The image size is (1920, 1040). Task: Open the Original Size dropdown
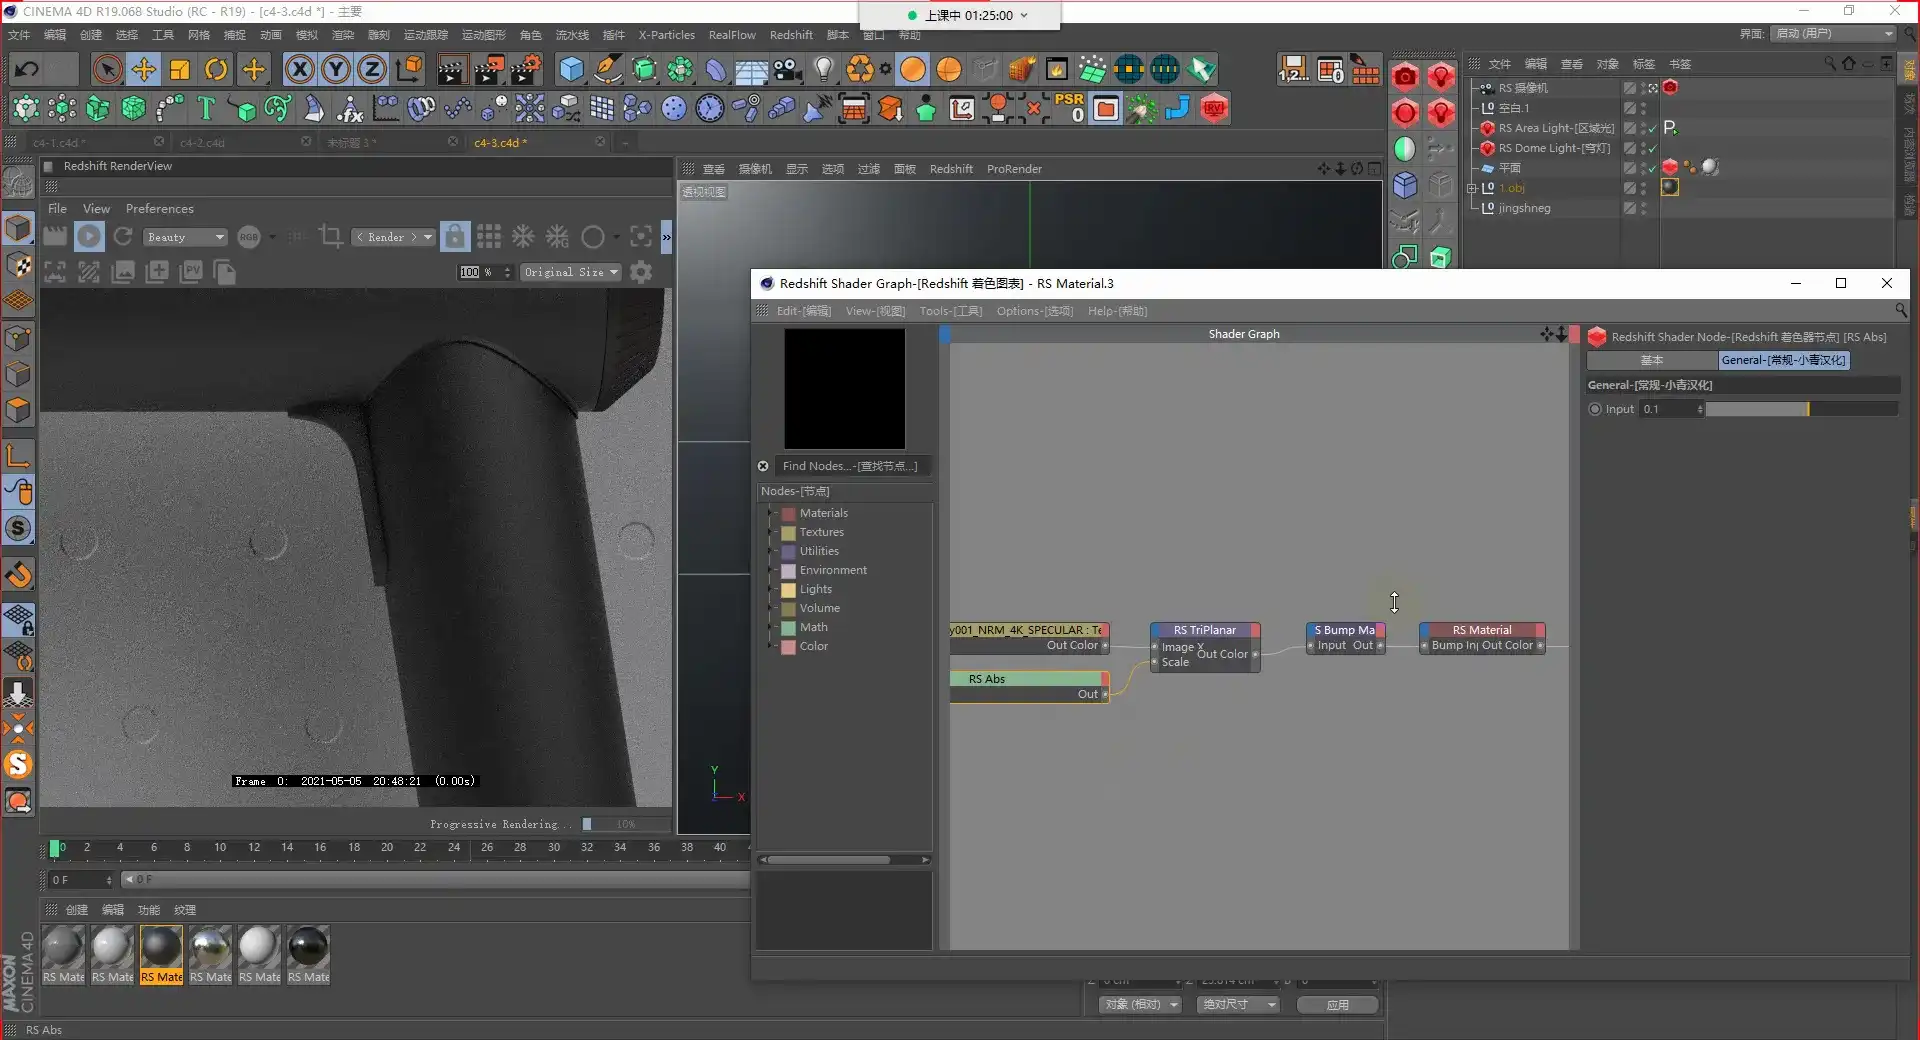pyautogui.click(x=571, y=272)
